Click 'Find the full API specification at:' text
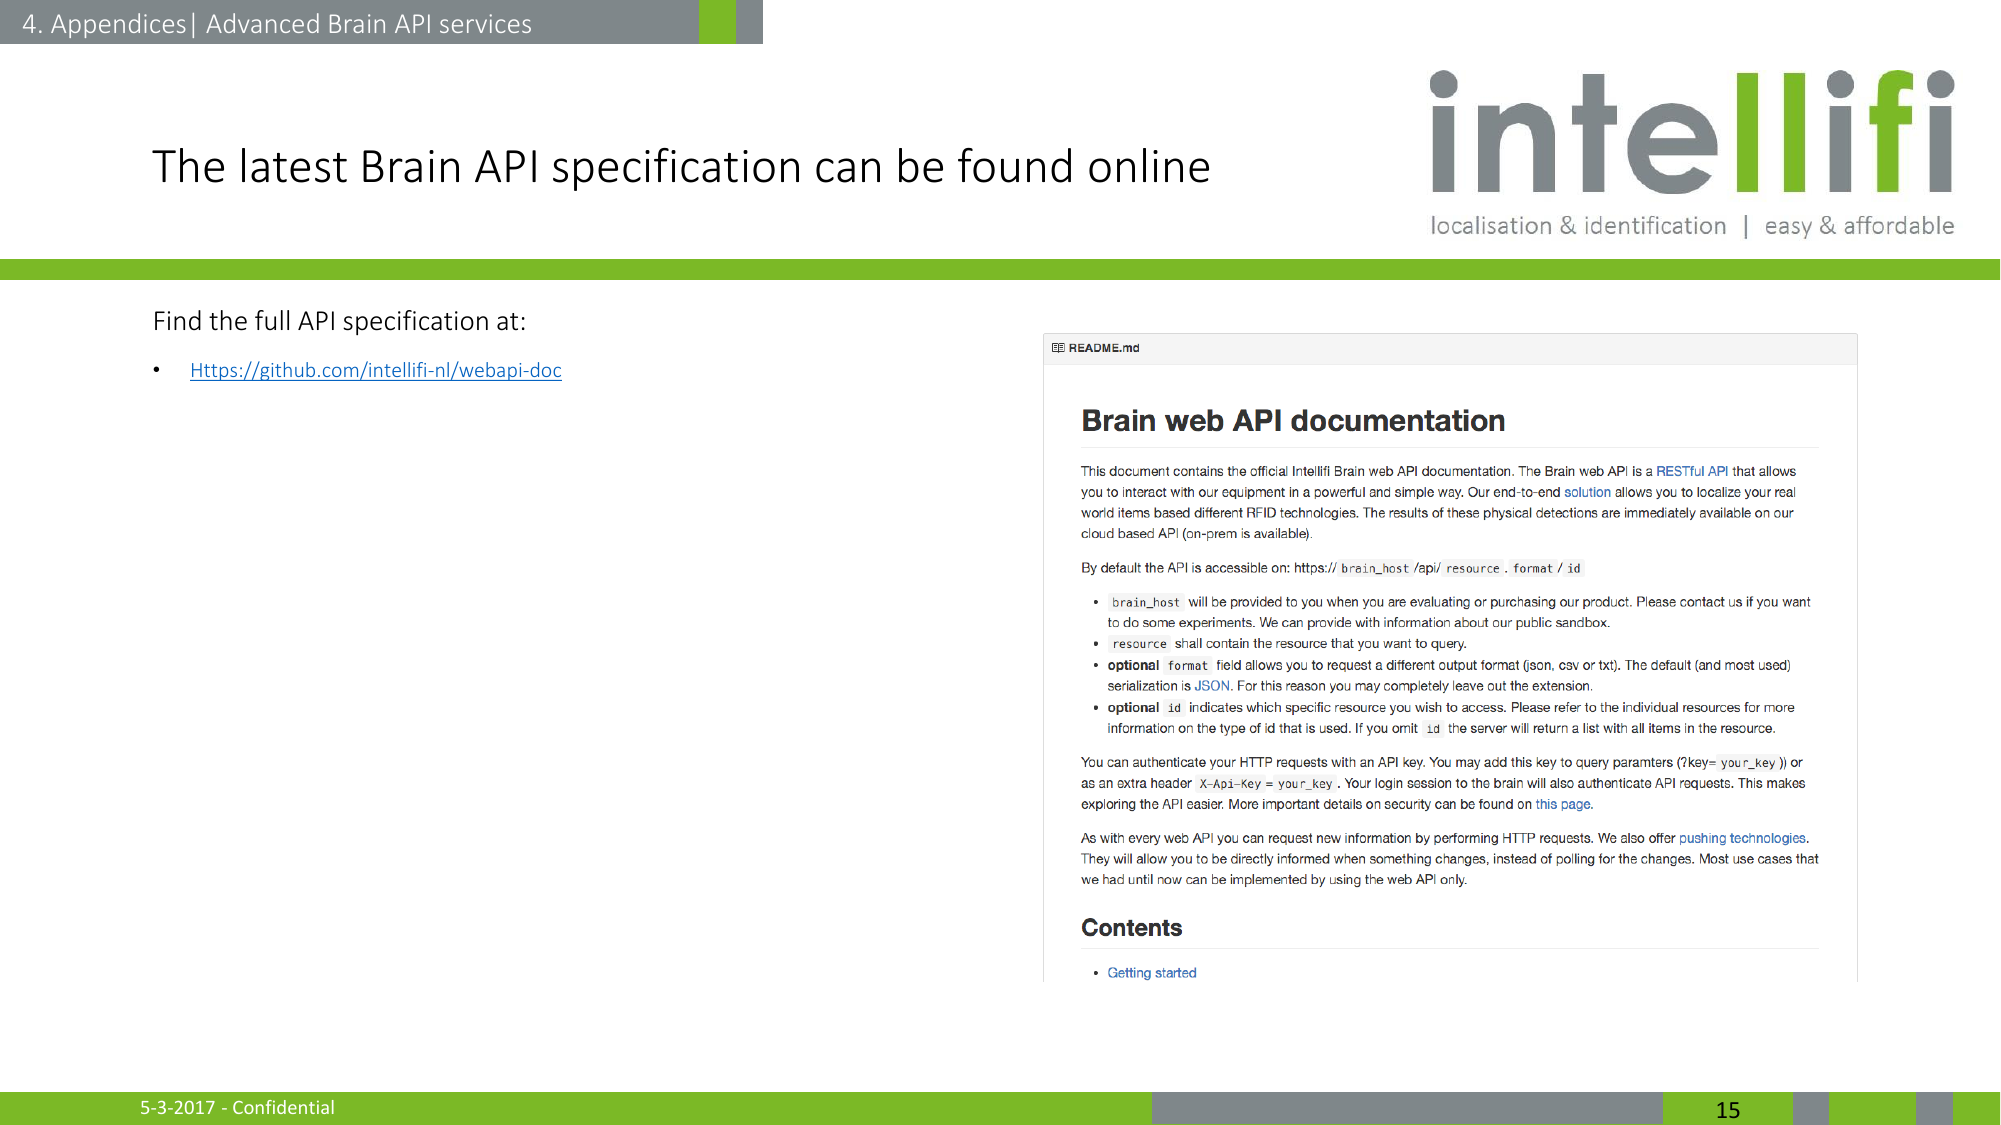 (x=339, y=321)
